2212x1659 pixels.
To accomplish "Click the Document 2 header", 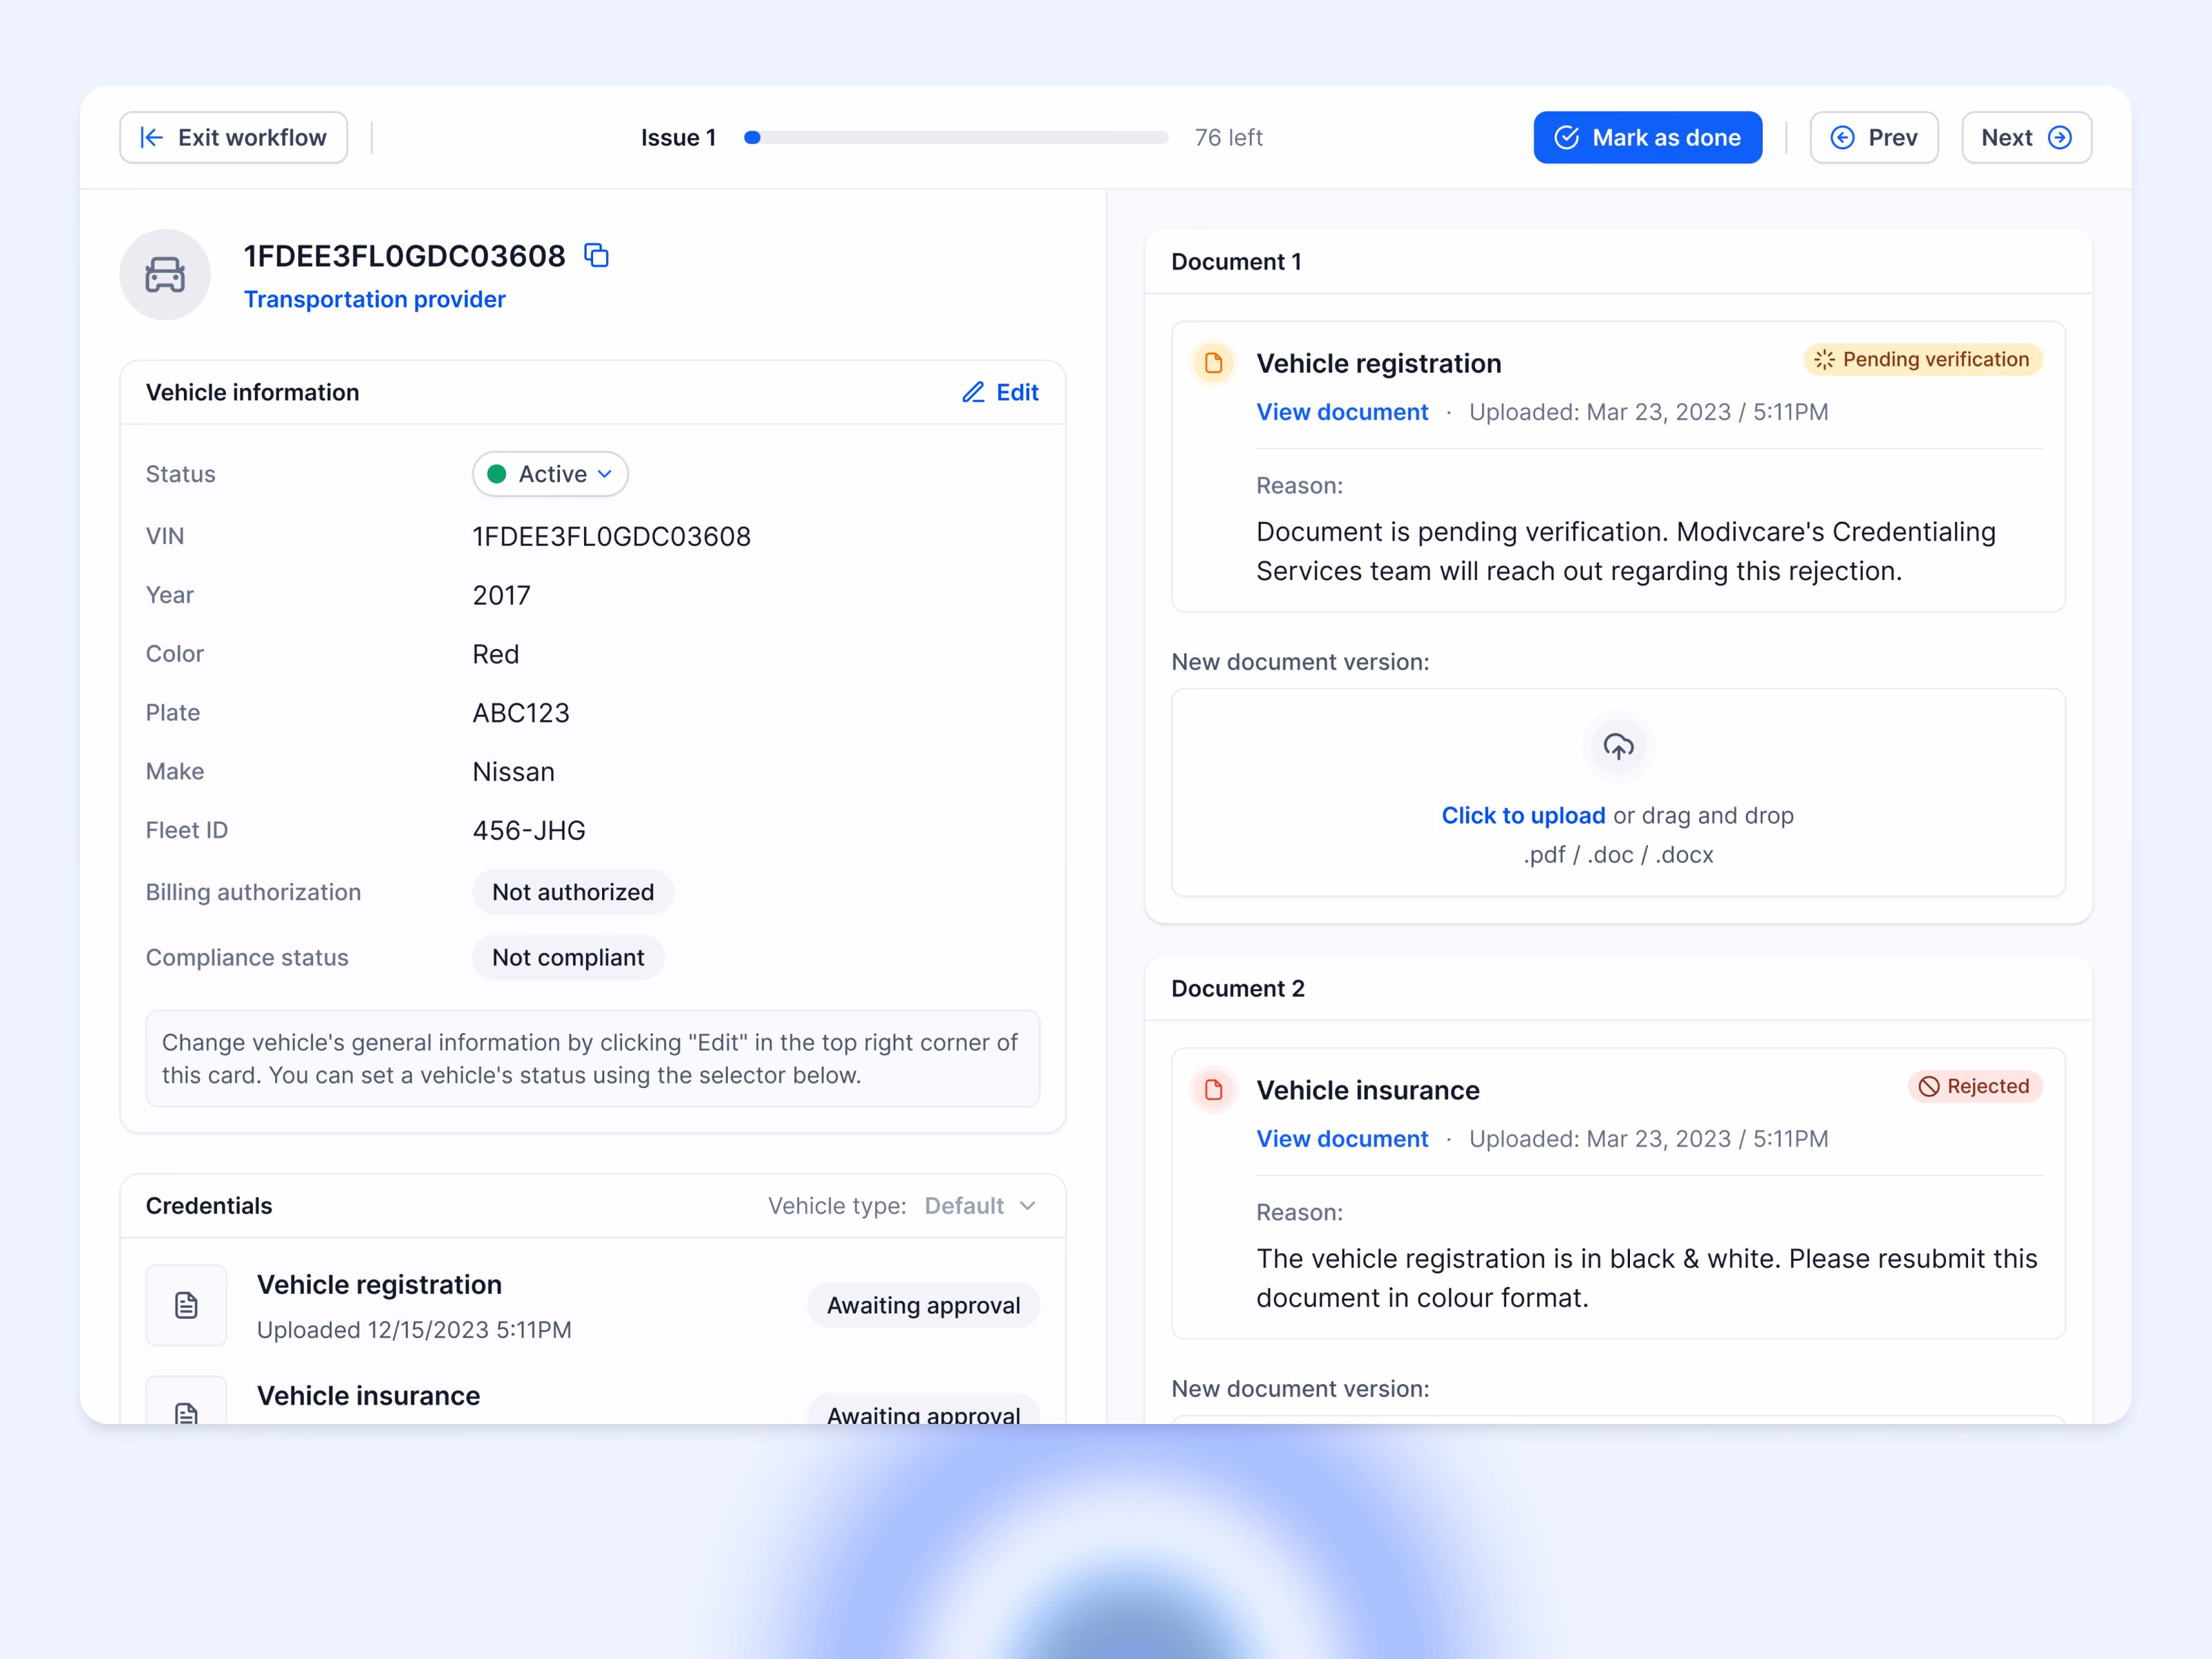I will tap(1237, 989).
